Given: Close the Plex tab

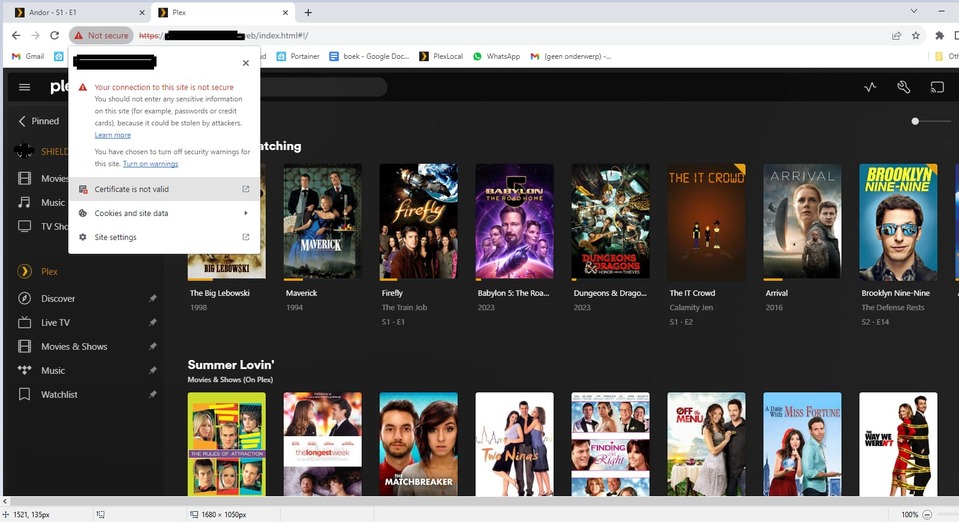Looking at the screenshot, I should coord(285,12).
